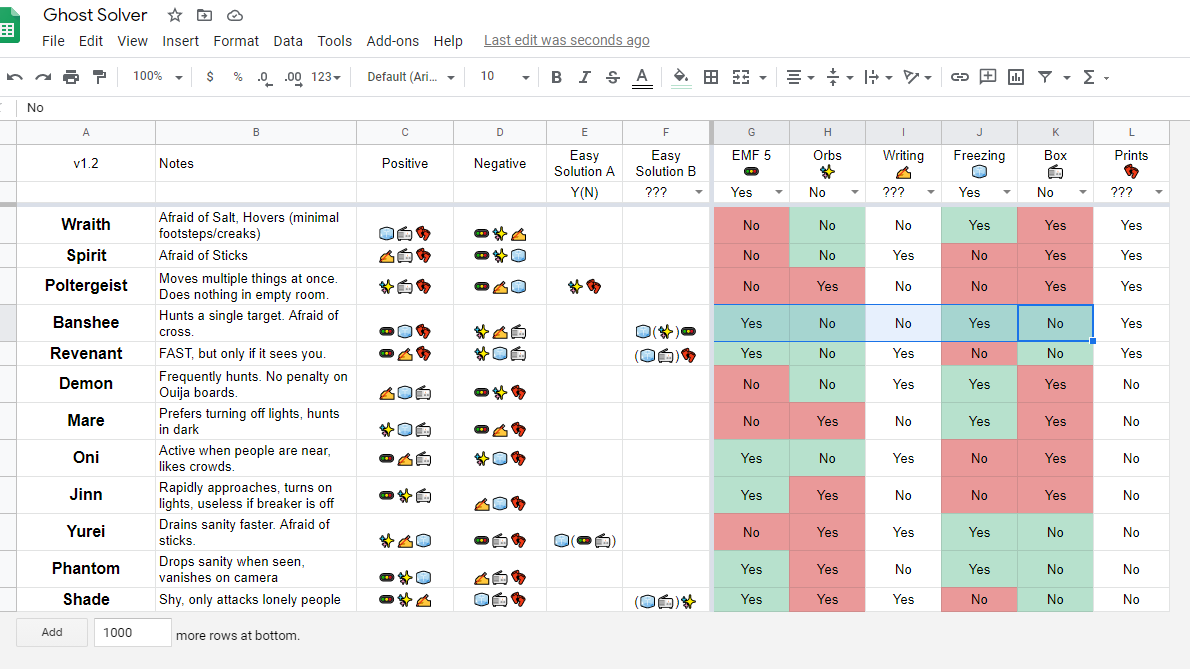
Task: Open the text wrapping dropdown
Action: (x=878, y=77)
